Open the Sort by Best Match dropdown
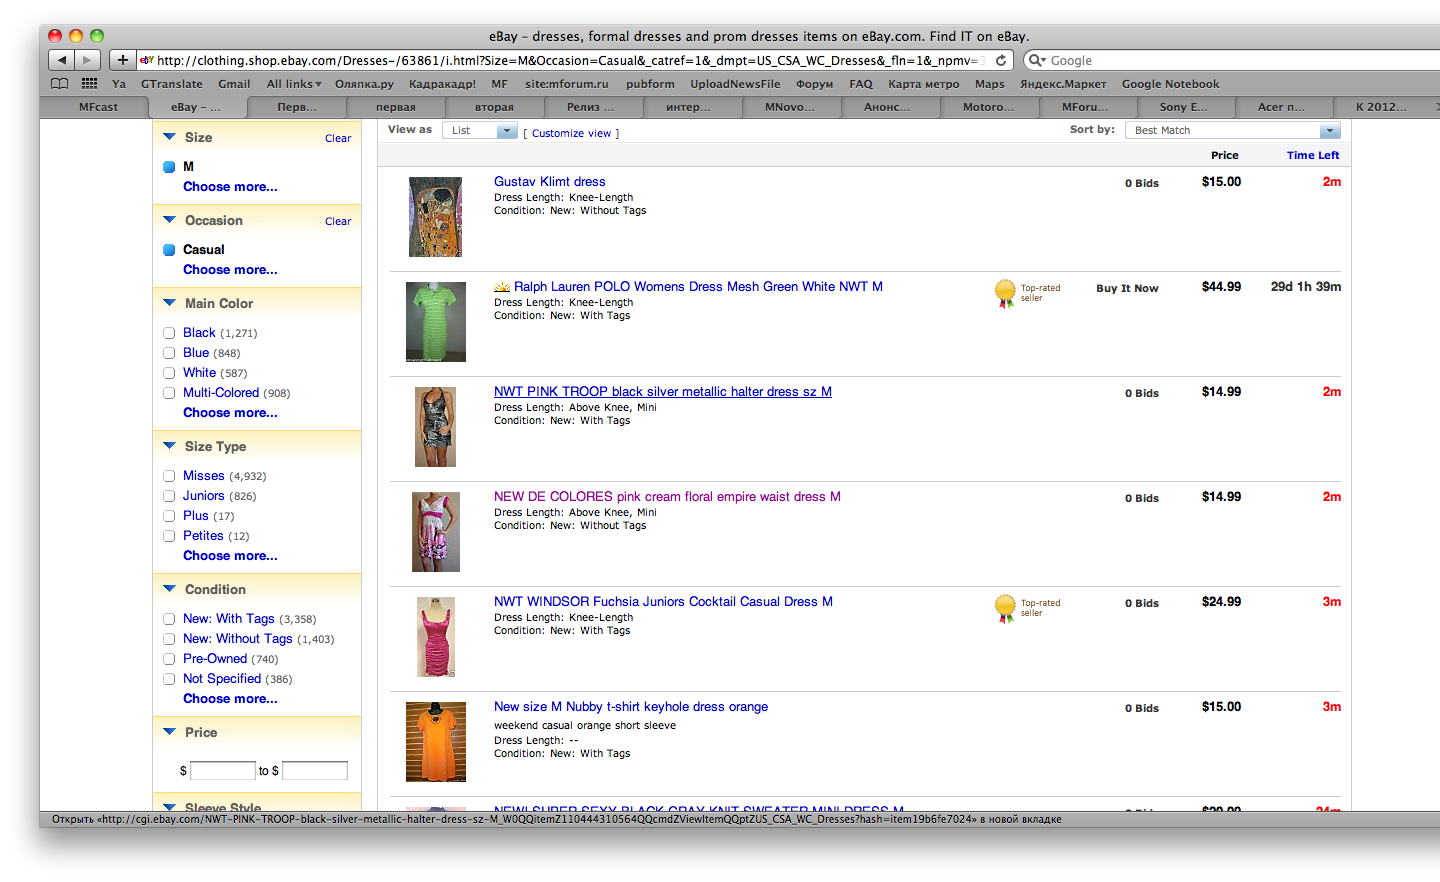 coord(1232,131)
